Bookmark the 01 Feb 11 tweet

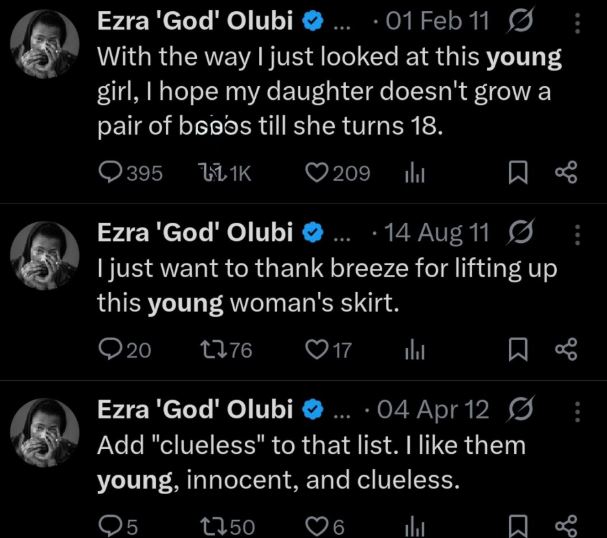click(x=518, y=174)
